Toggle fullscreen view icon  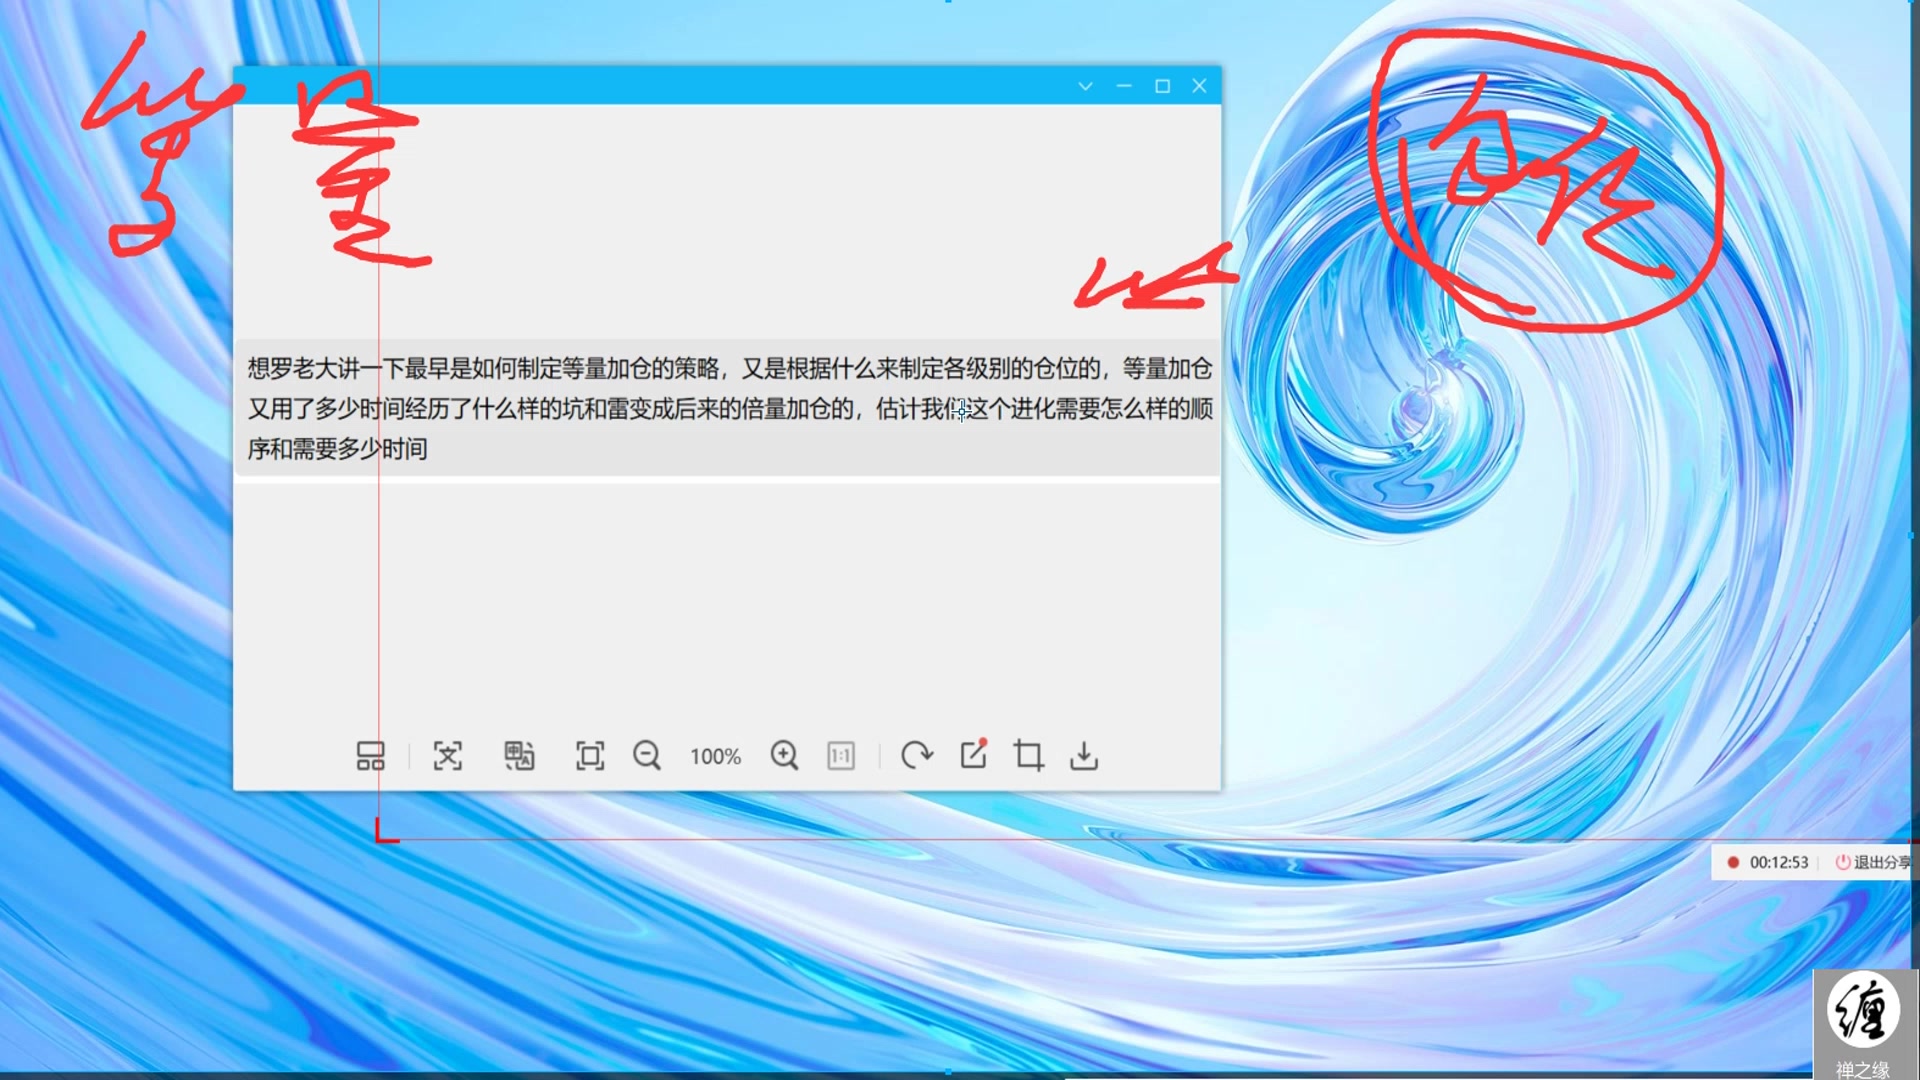coord(590,756)
